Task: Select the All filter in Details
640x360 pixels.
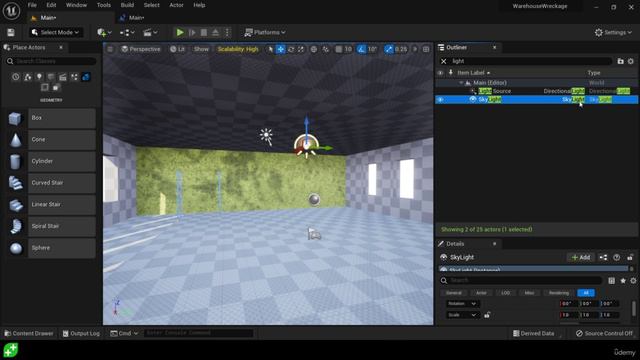Action: pos(586,293)
